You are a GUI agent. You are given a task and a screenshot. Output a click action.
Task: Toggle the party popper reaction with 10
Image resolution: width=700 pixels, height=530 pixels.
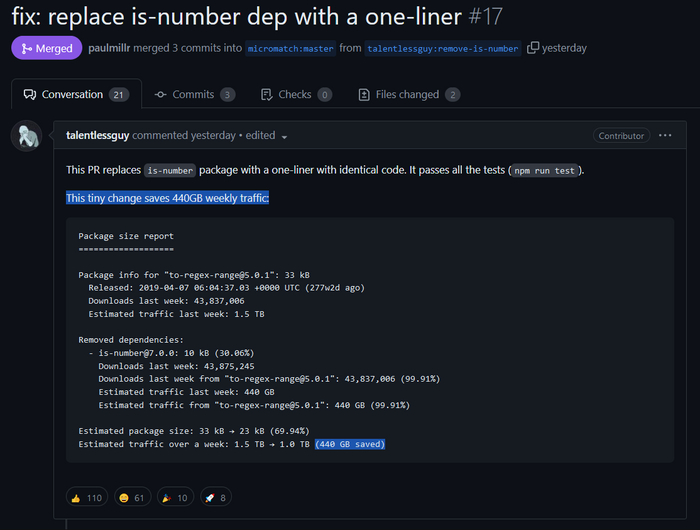(175, 497)
